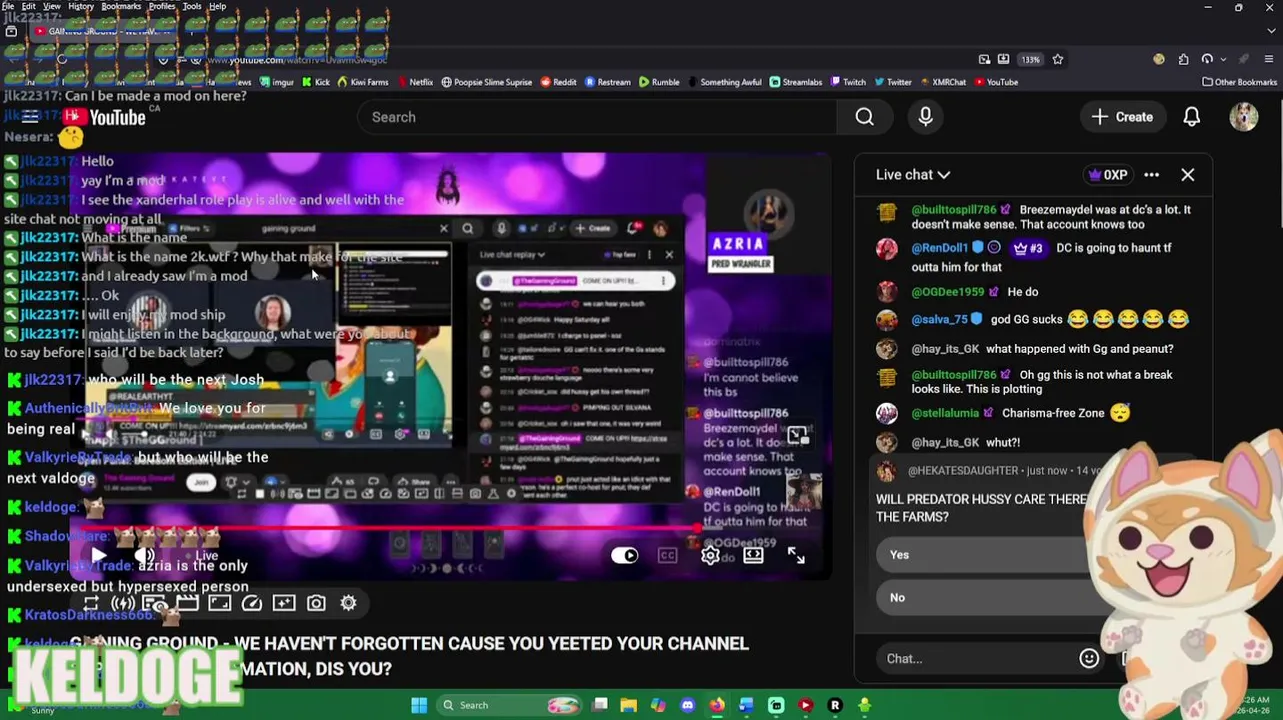Open the Kiwi Farms bookmark
Screen dimensions: 1283x720
363,82
